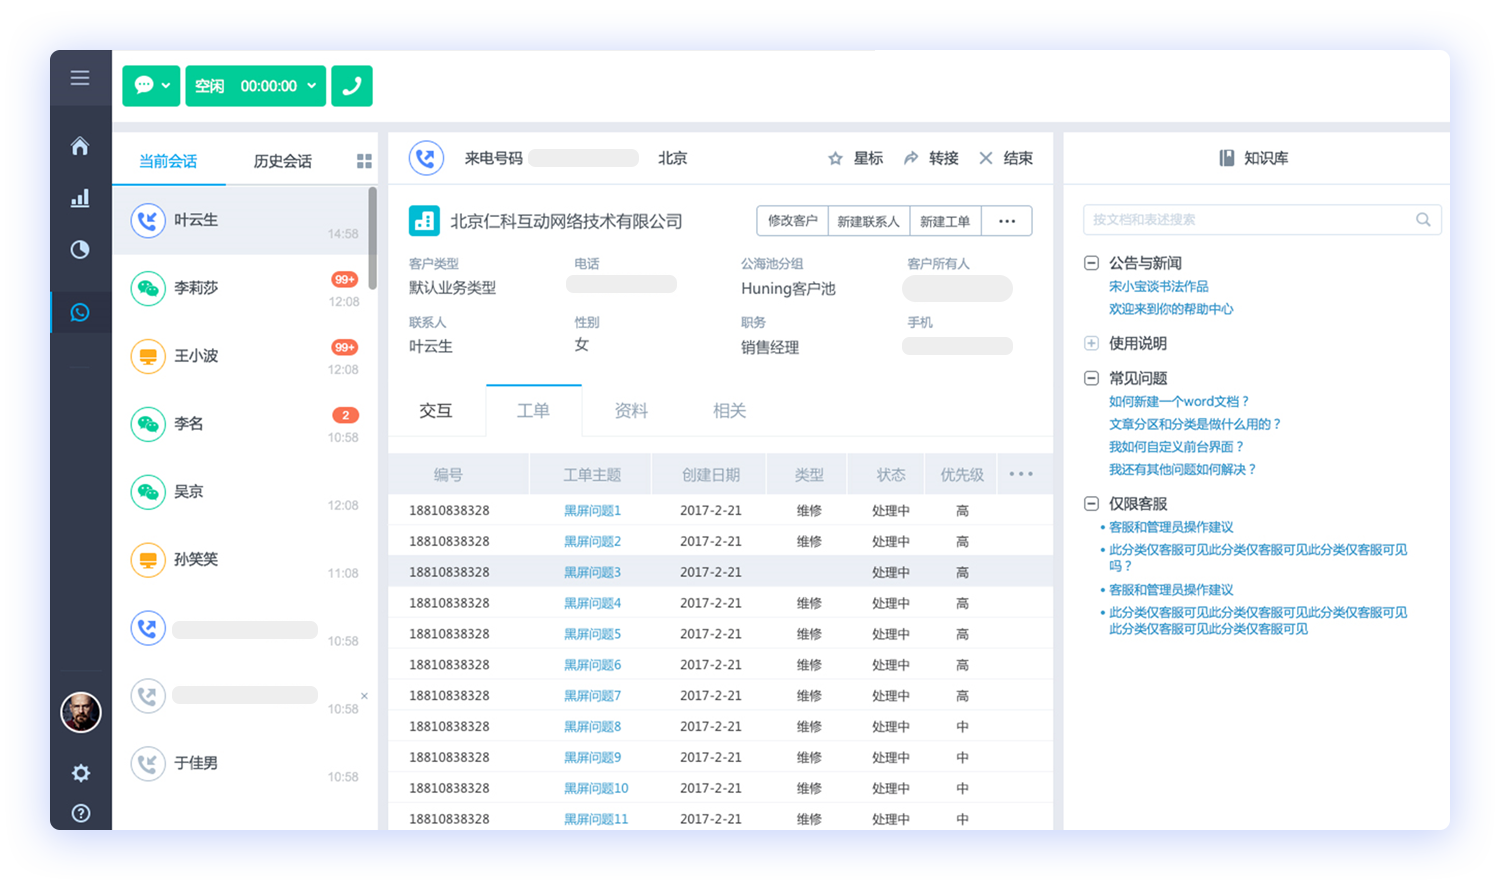The height and width of the screenshot is (880, 1500).
Task: Switch to grid view icon in the conversation list
Action: [x=364, y=161]
